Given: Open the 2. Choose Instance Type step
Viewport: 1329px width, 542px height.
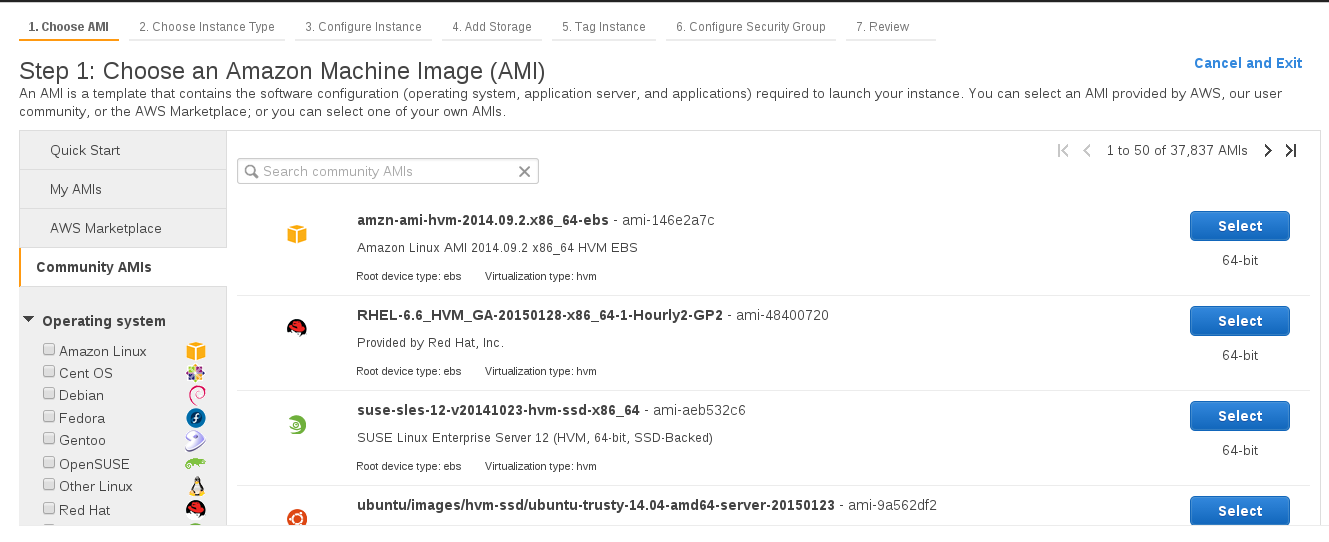Looking at the screenshot, I should pyautogui.click(x=207, y=27).
